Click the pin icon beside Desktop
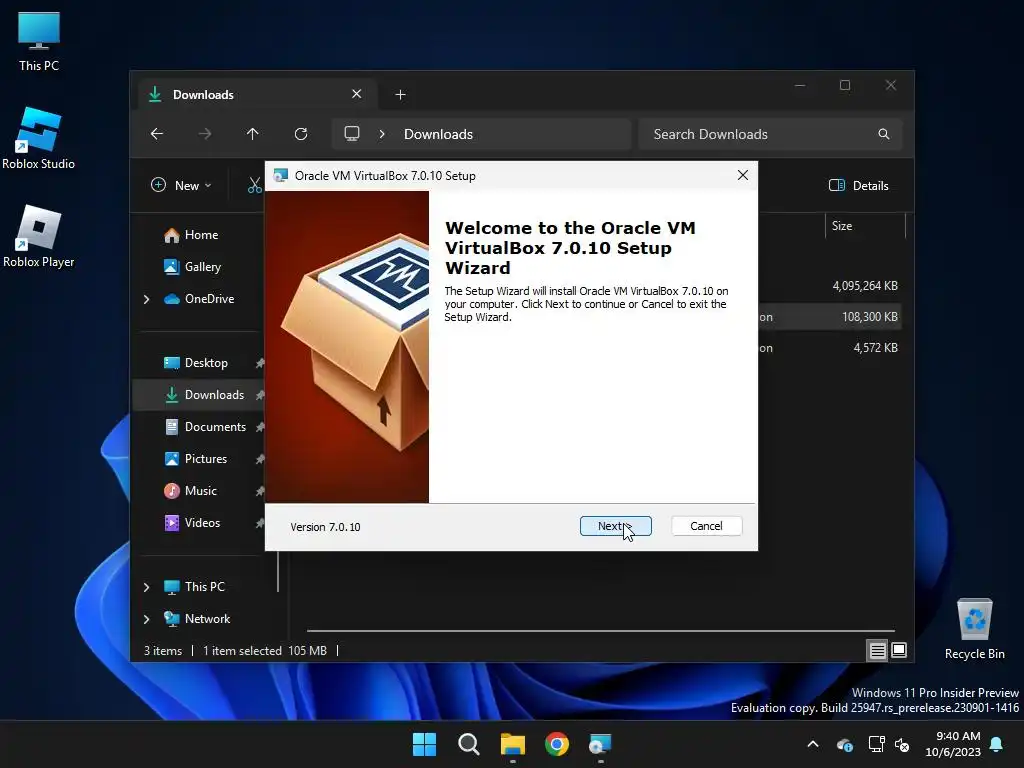This screenshot has height=768, width=1024. coord(259,363)
